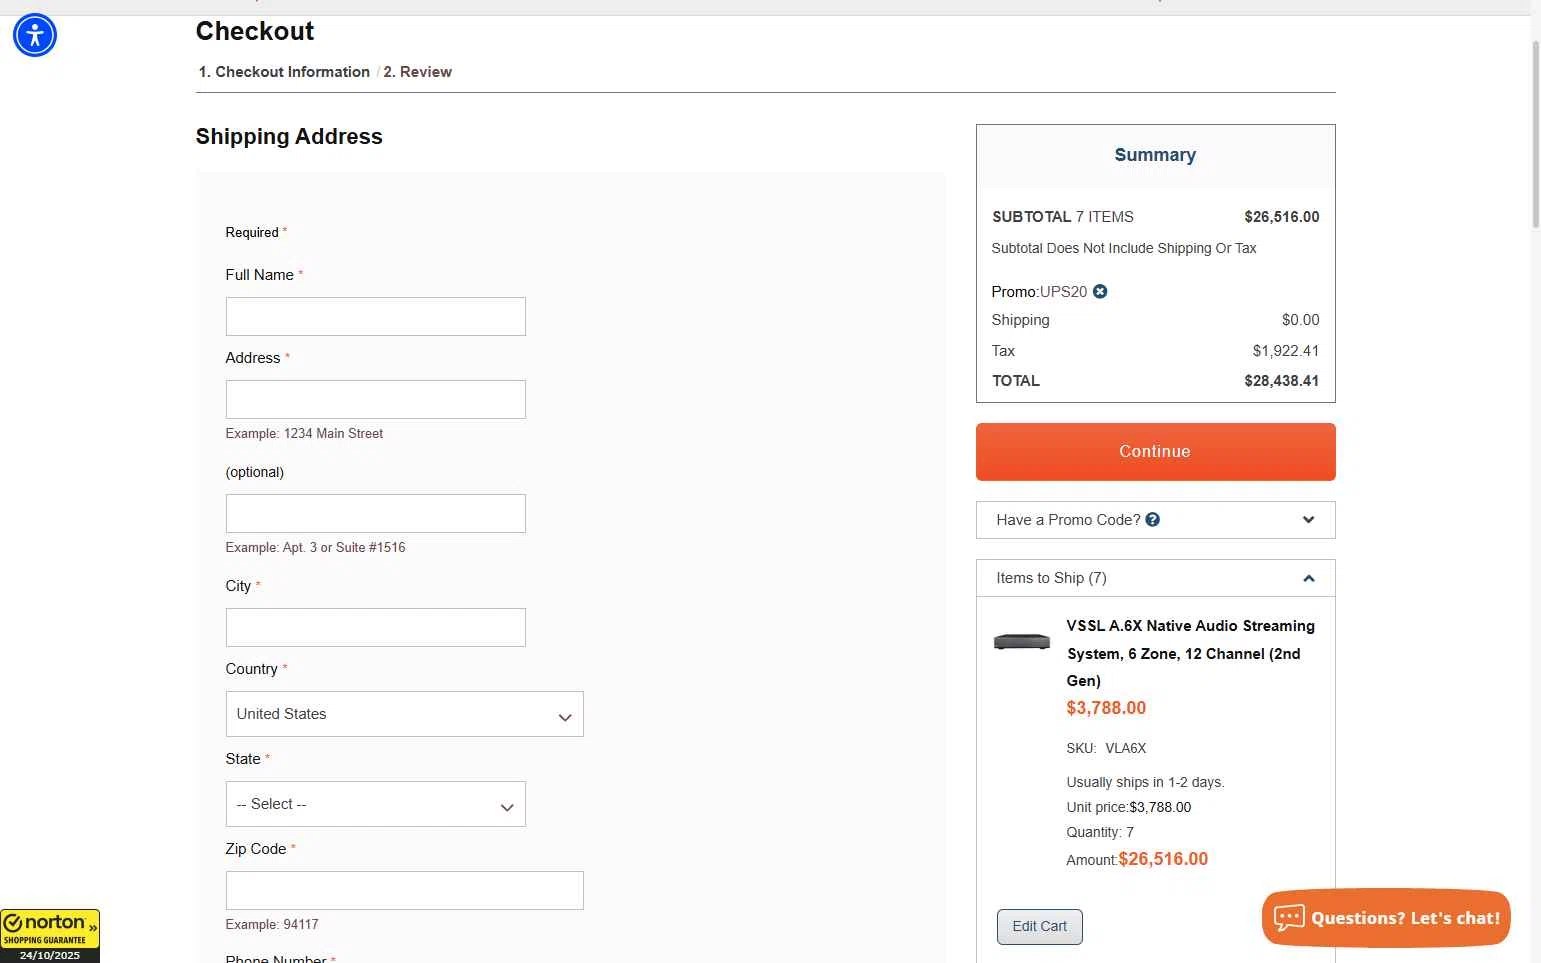Click the SKU VLA6X text
1541x963 pixels.
pyautogui.click(x=1106, y=748)
